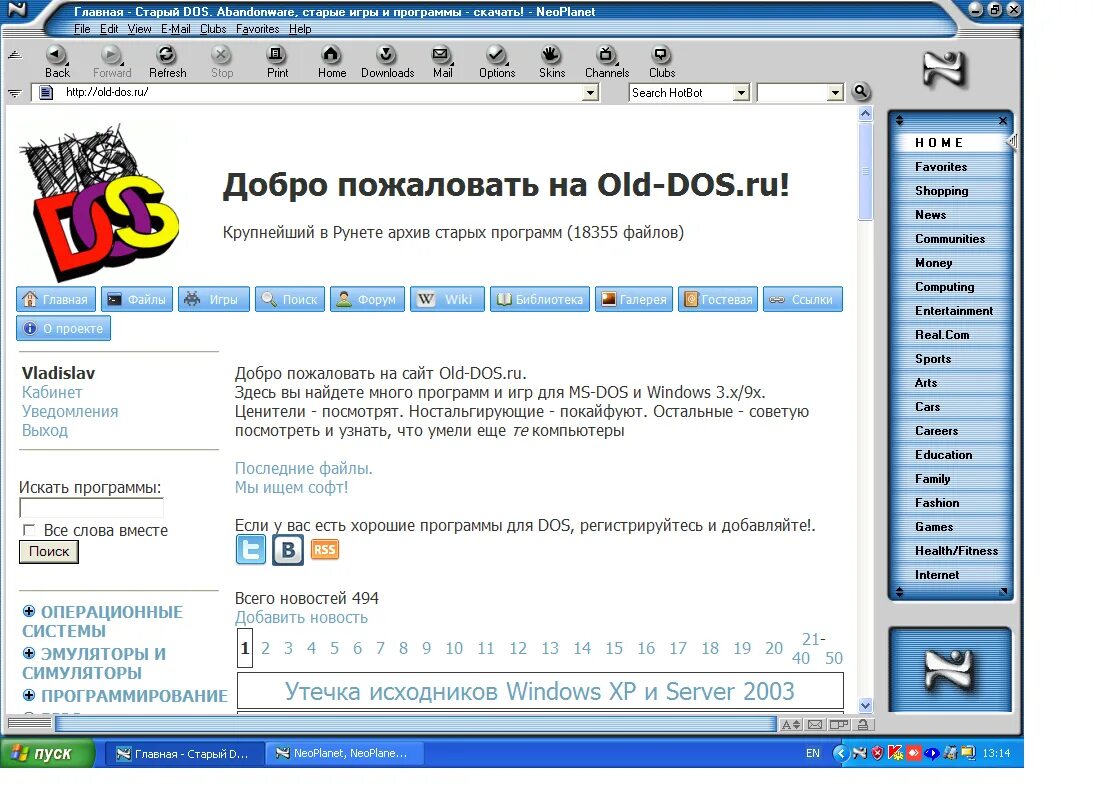Select the Computing channel in sidebar
Screen dimensions: 1094x805
(x=945, y=287)
